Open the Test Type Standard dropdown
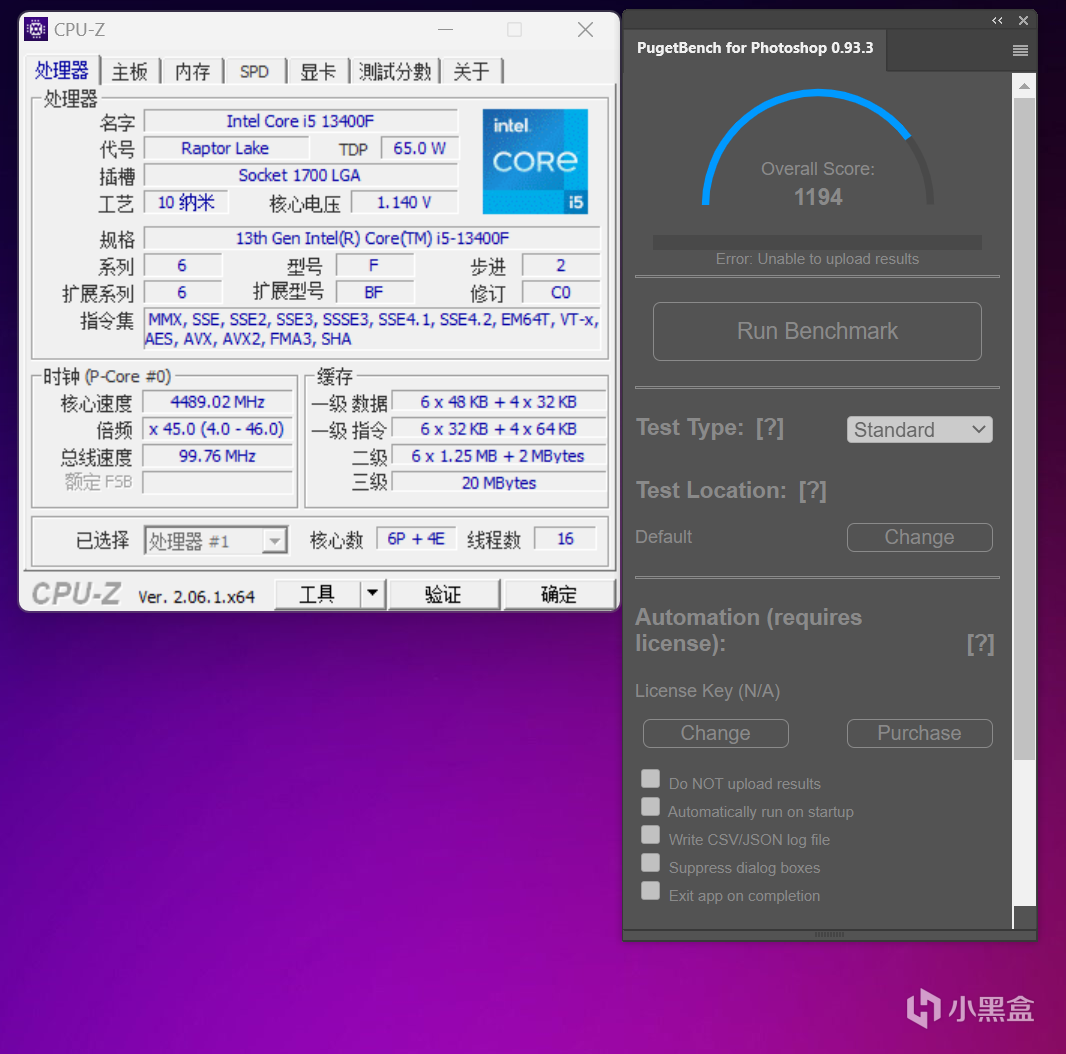Screen dimensions: 1066x1054 pyautogui.click(x=919, y=430)
